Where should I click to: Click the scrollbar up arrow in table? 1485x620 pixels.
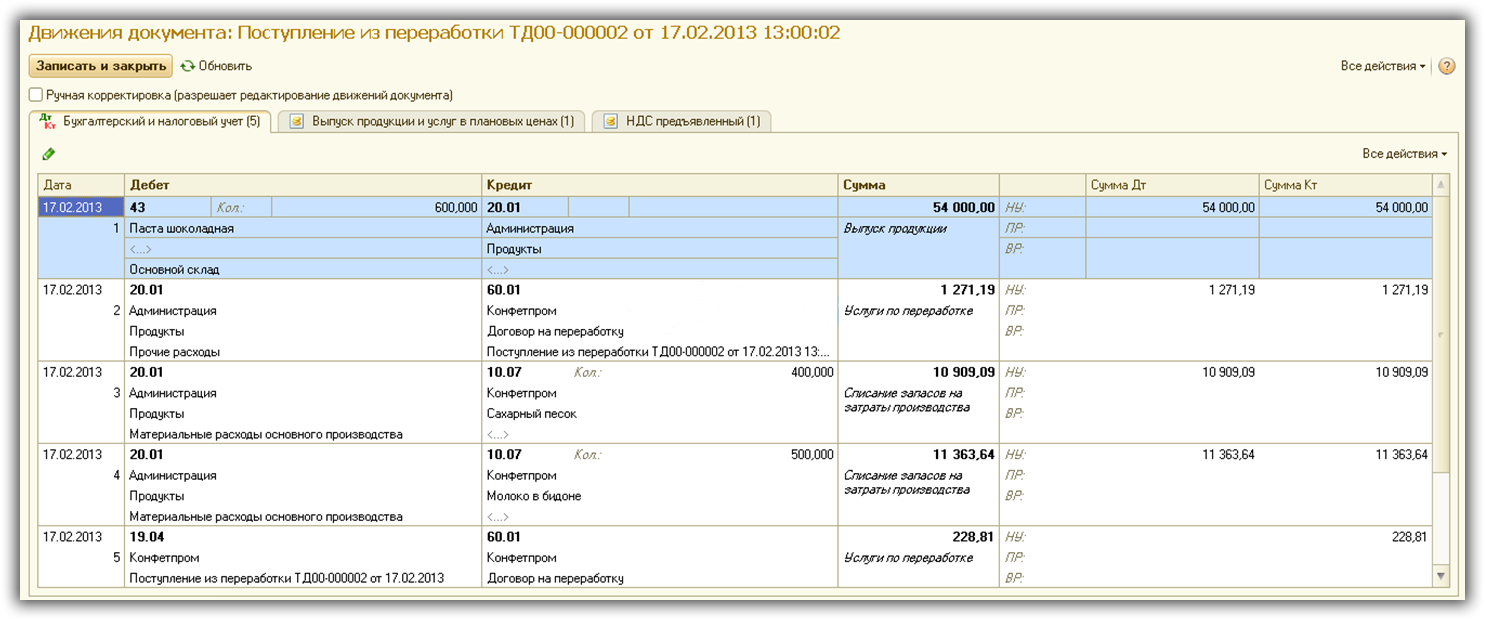[x=1440, y=186]
